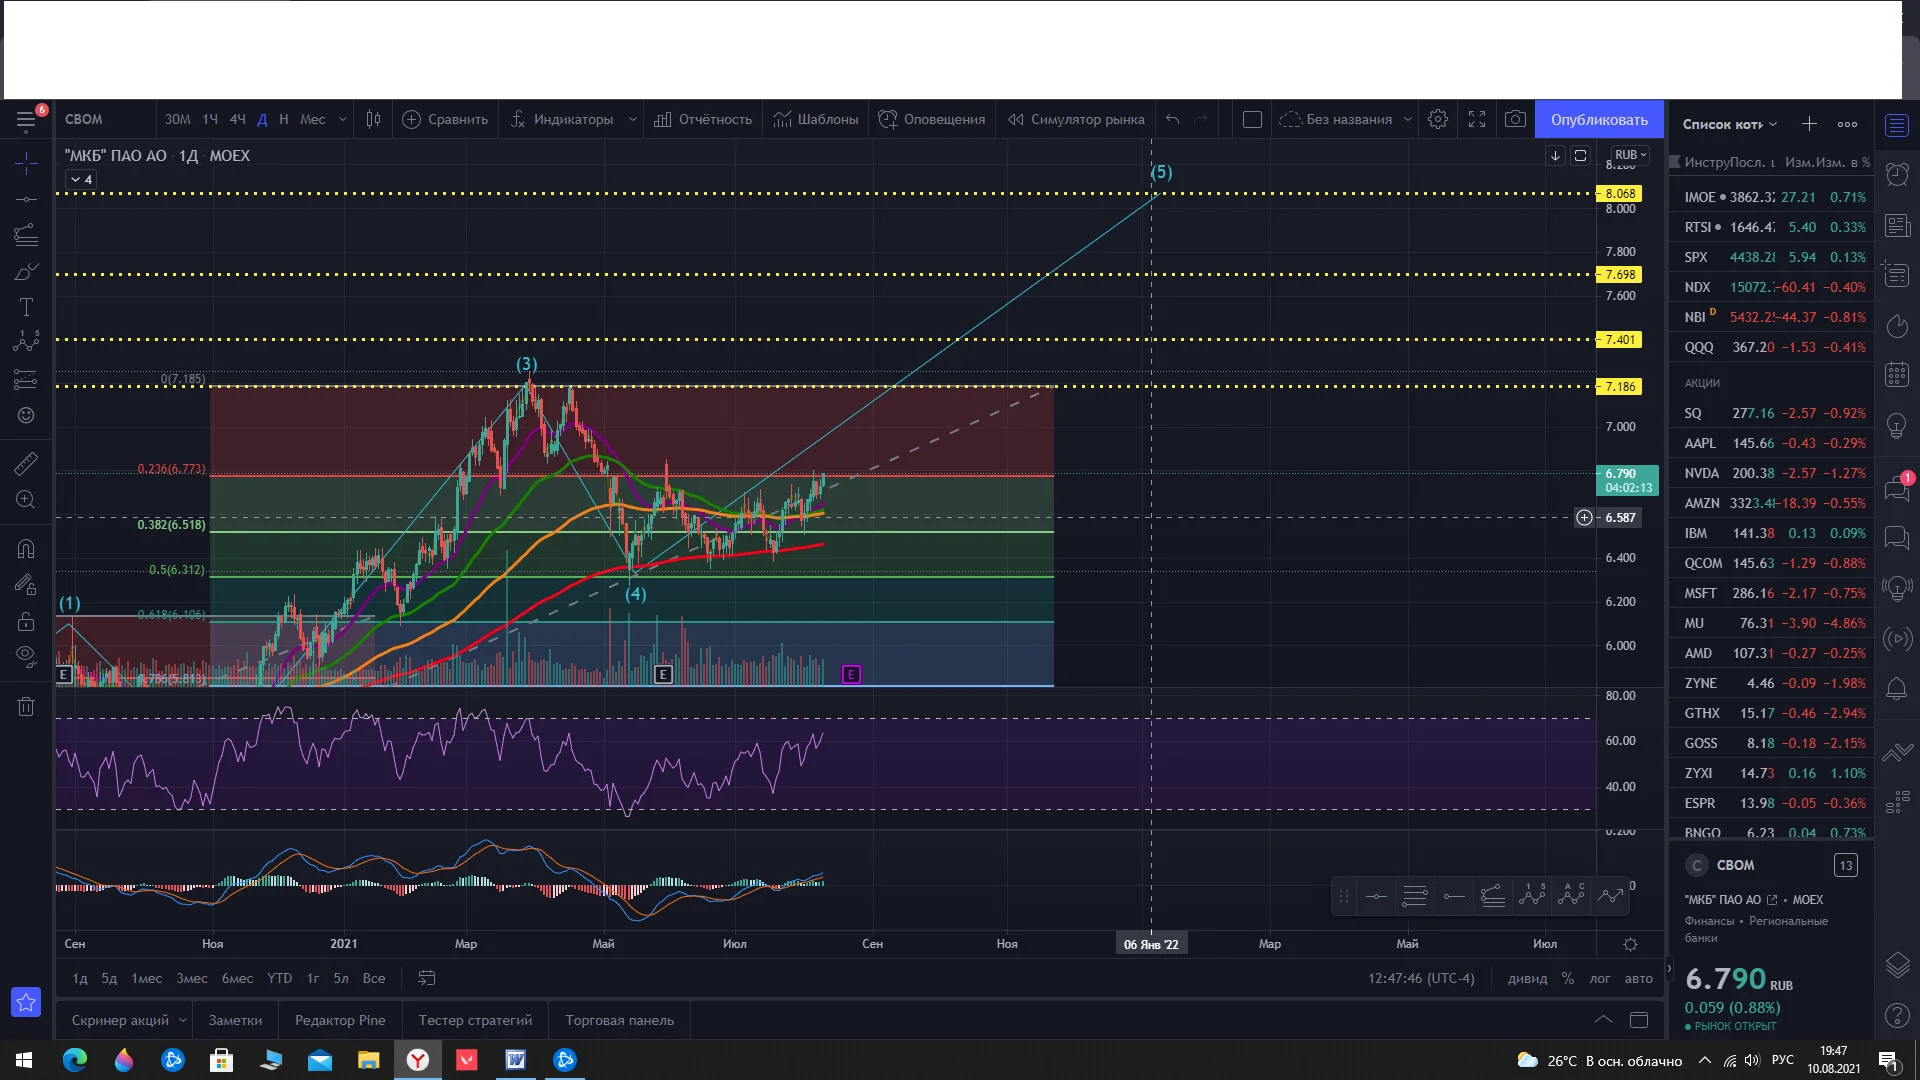Open the economic calendar sidebar icon

click(1897, 375)
